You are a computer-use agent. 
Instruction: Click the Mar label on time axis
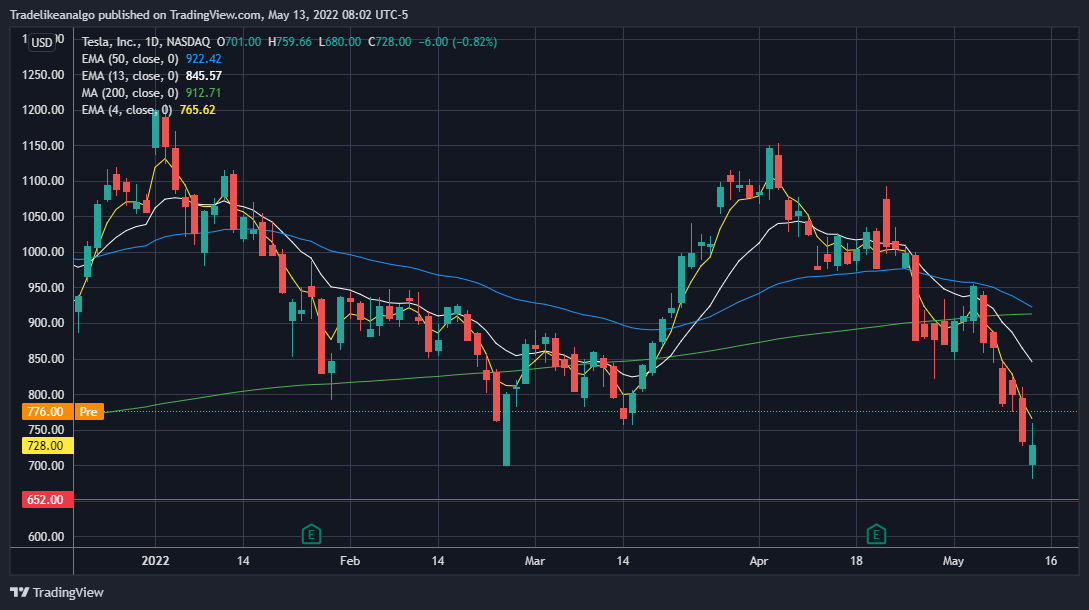(x=535, y=561)
